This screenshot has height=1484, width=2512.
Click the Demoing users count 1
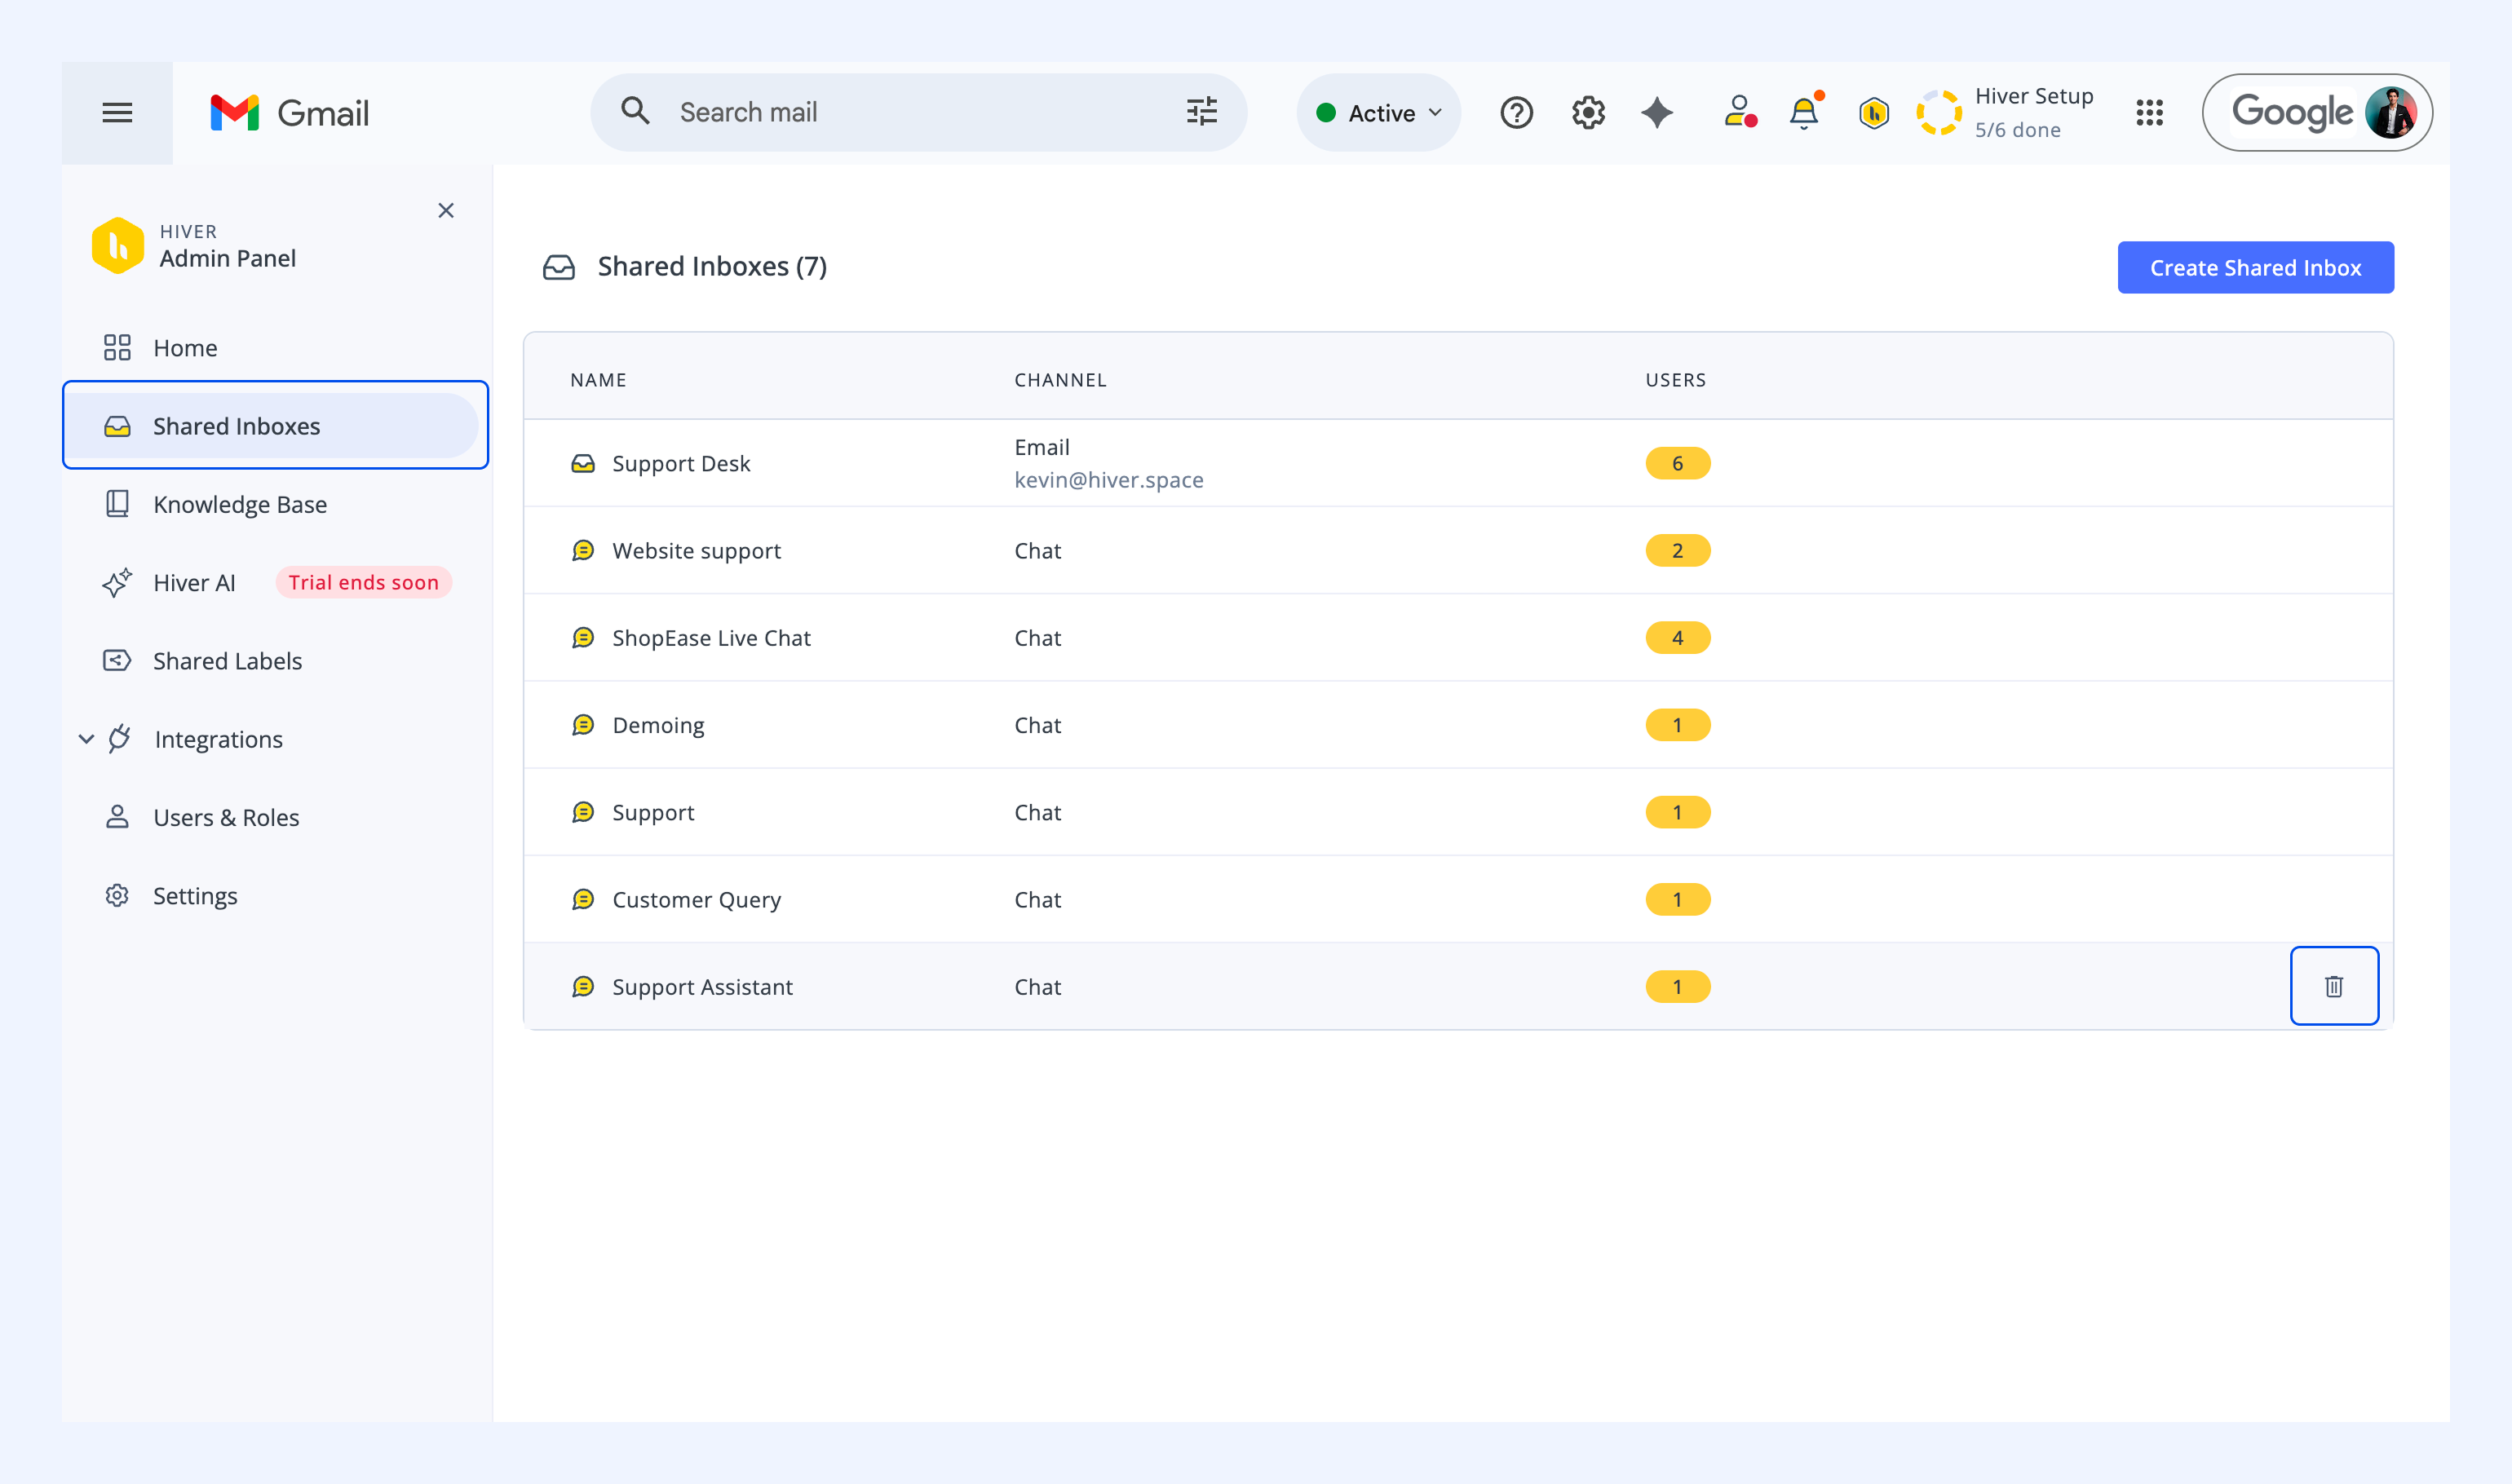coord(1678,725)
